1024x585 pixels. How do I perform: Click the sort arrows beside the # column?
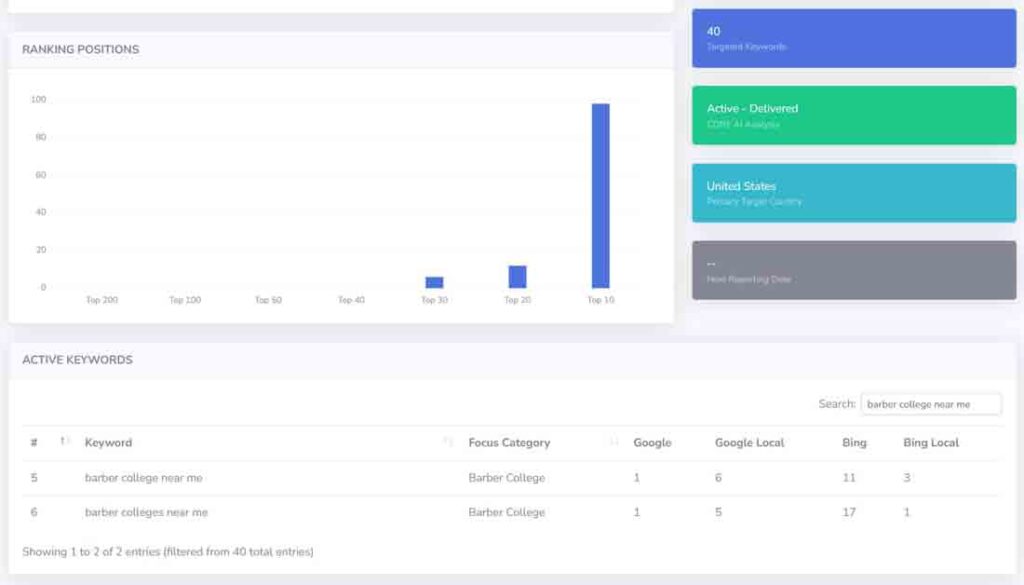63,442
